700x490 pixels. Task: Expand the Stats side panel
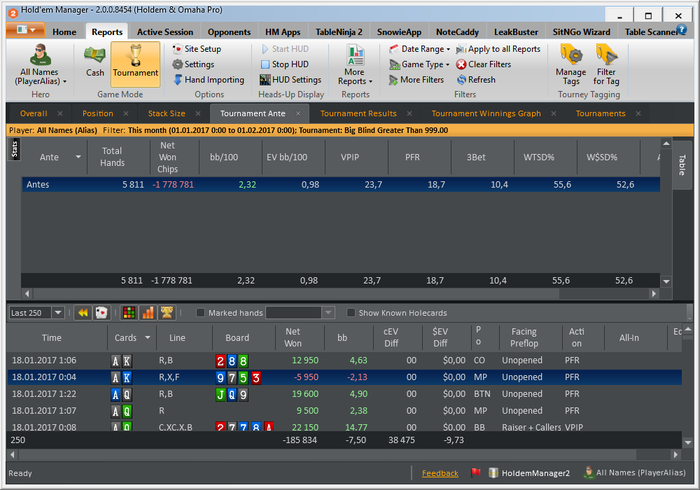pos(15,149)
